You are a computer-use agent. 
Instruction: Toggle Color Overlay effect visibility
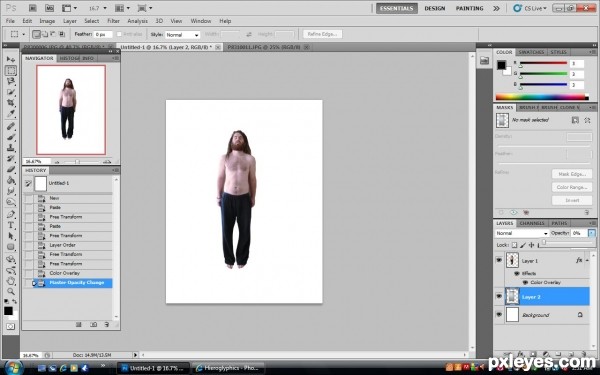525,282
